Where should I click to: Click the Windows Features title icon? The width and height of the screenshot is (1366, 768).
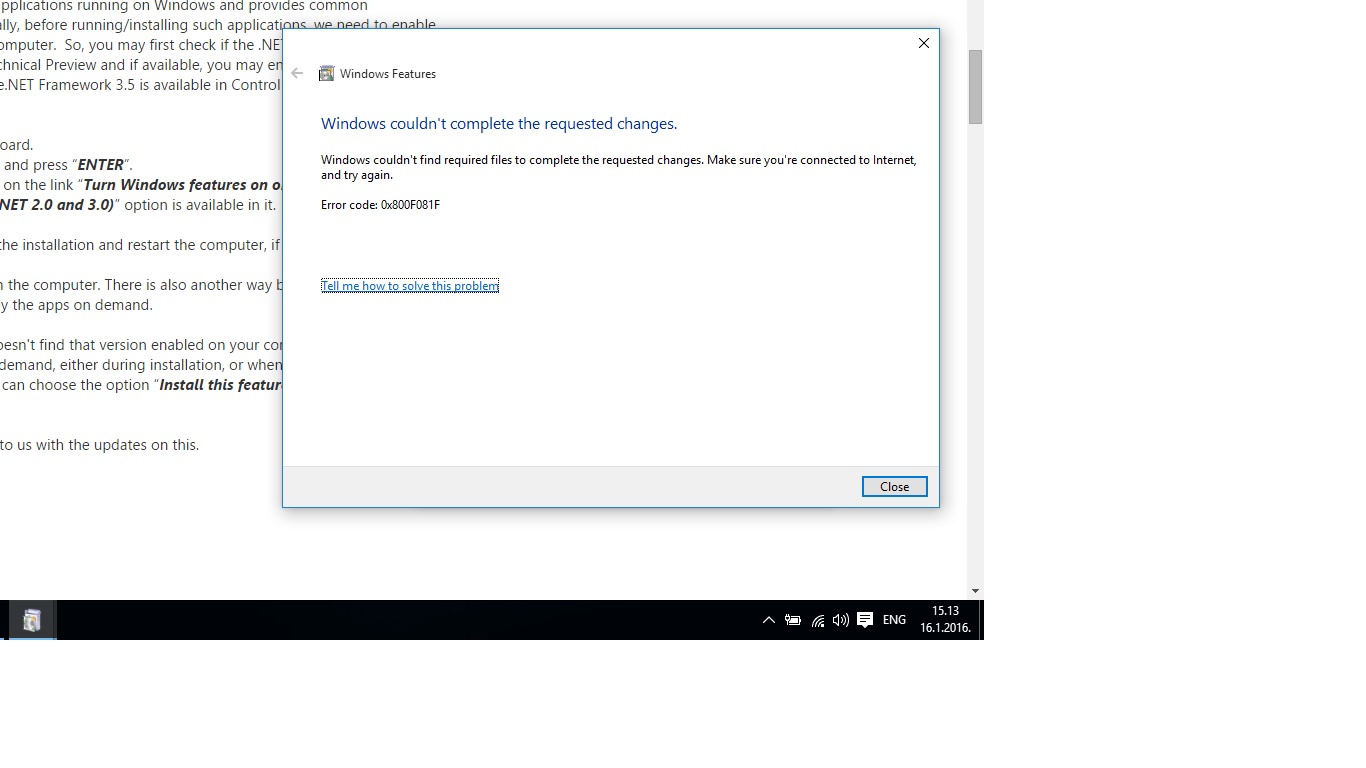coord(326,74)
